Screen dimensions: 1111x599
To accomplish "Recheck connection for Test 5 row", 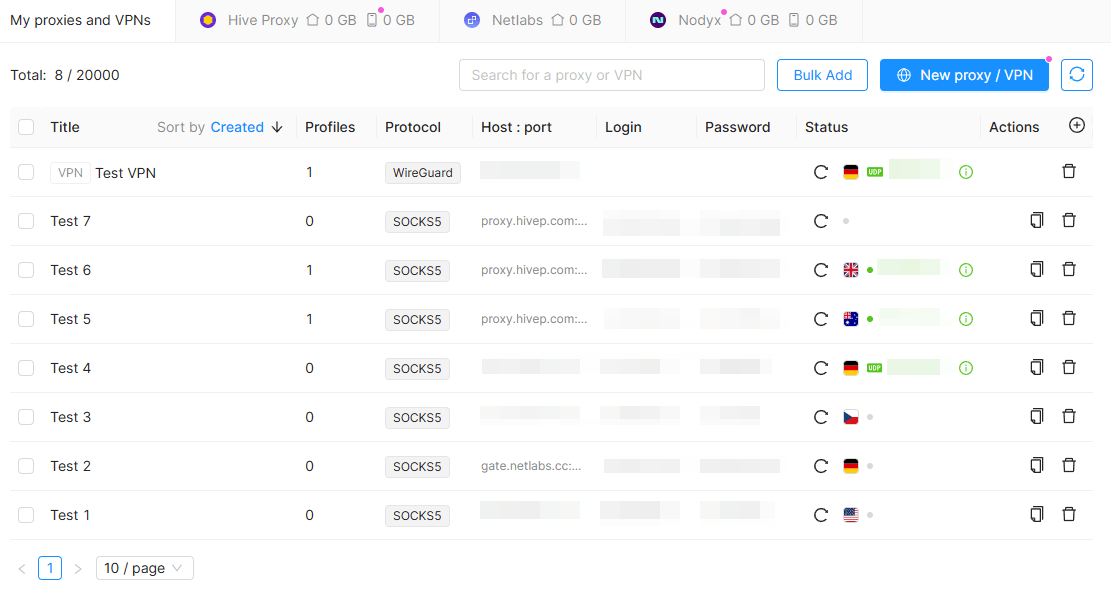I will (x=820, y=319).
